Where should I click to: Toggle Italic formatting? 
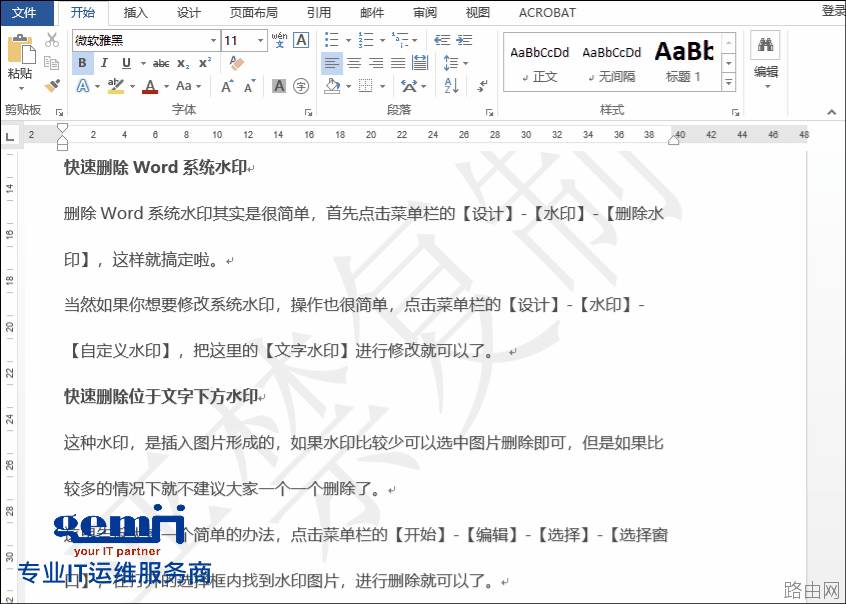(104, 63)
